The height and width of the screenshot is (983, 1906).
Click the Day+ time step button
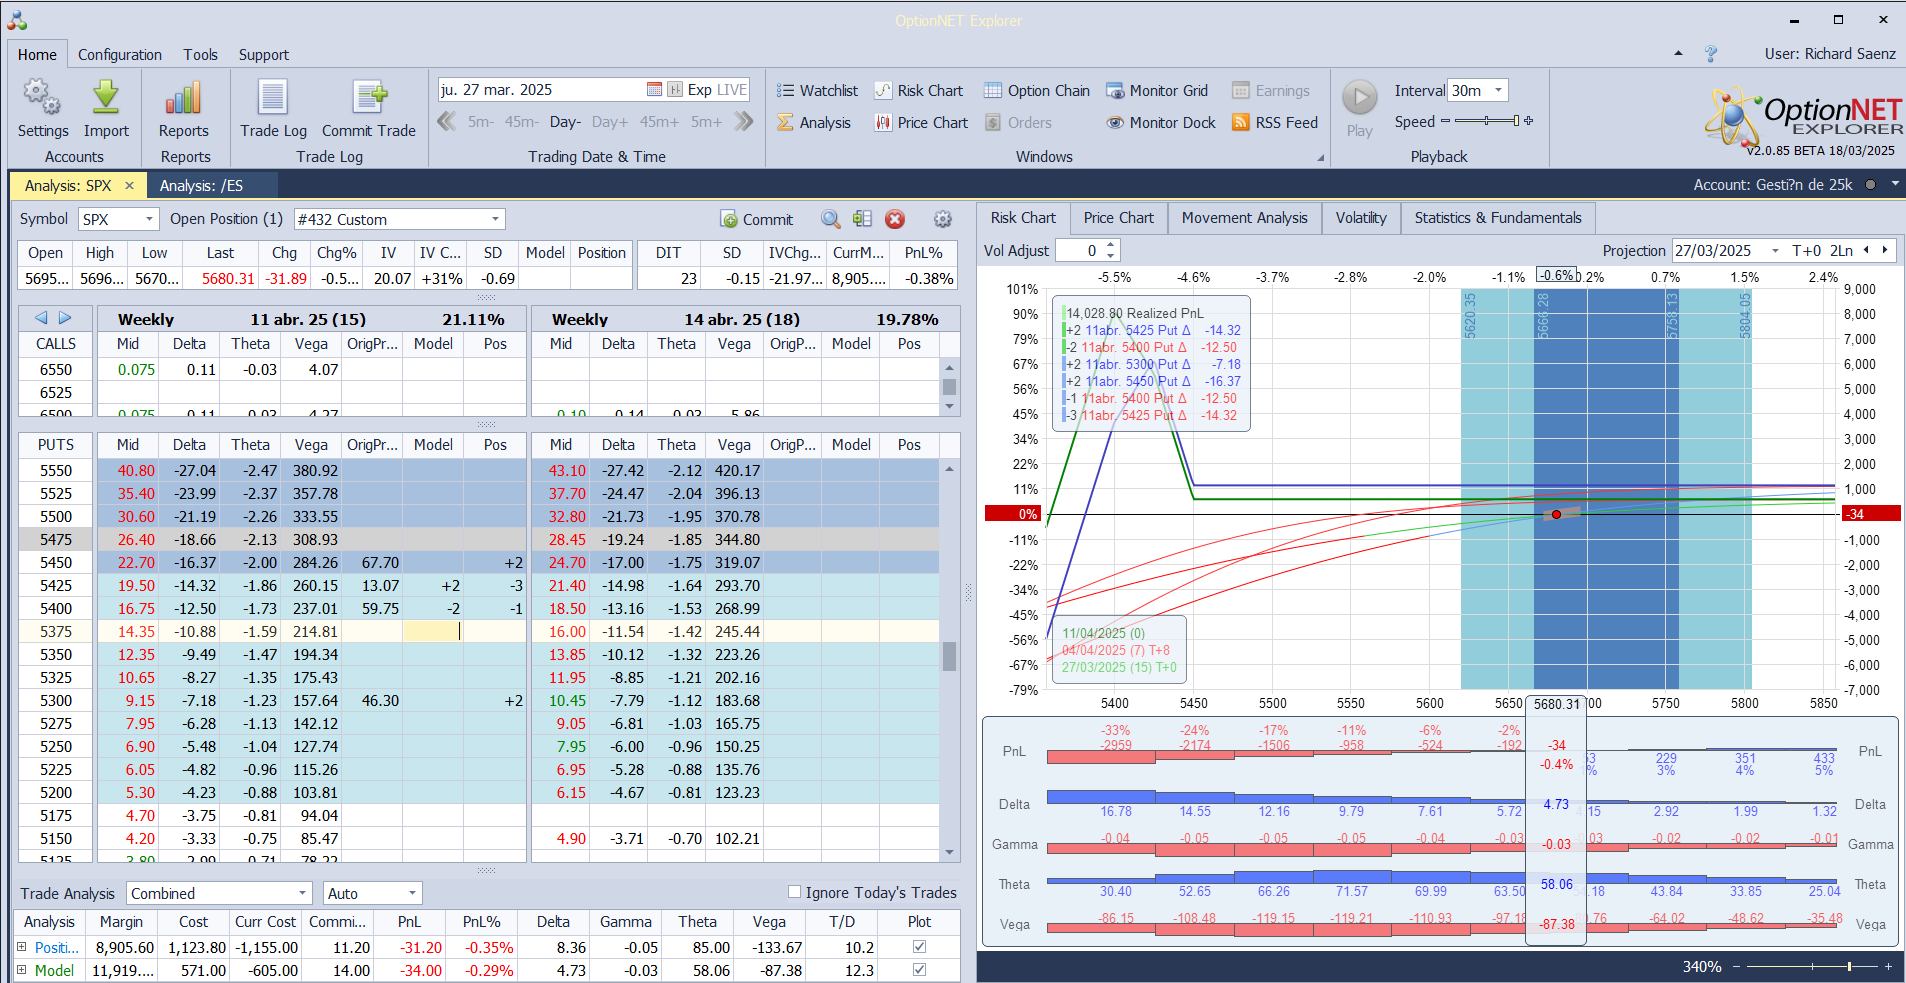click(610, 122)
